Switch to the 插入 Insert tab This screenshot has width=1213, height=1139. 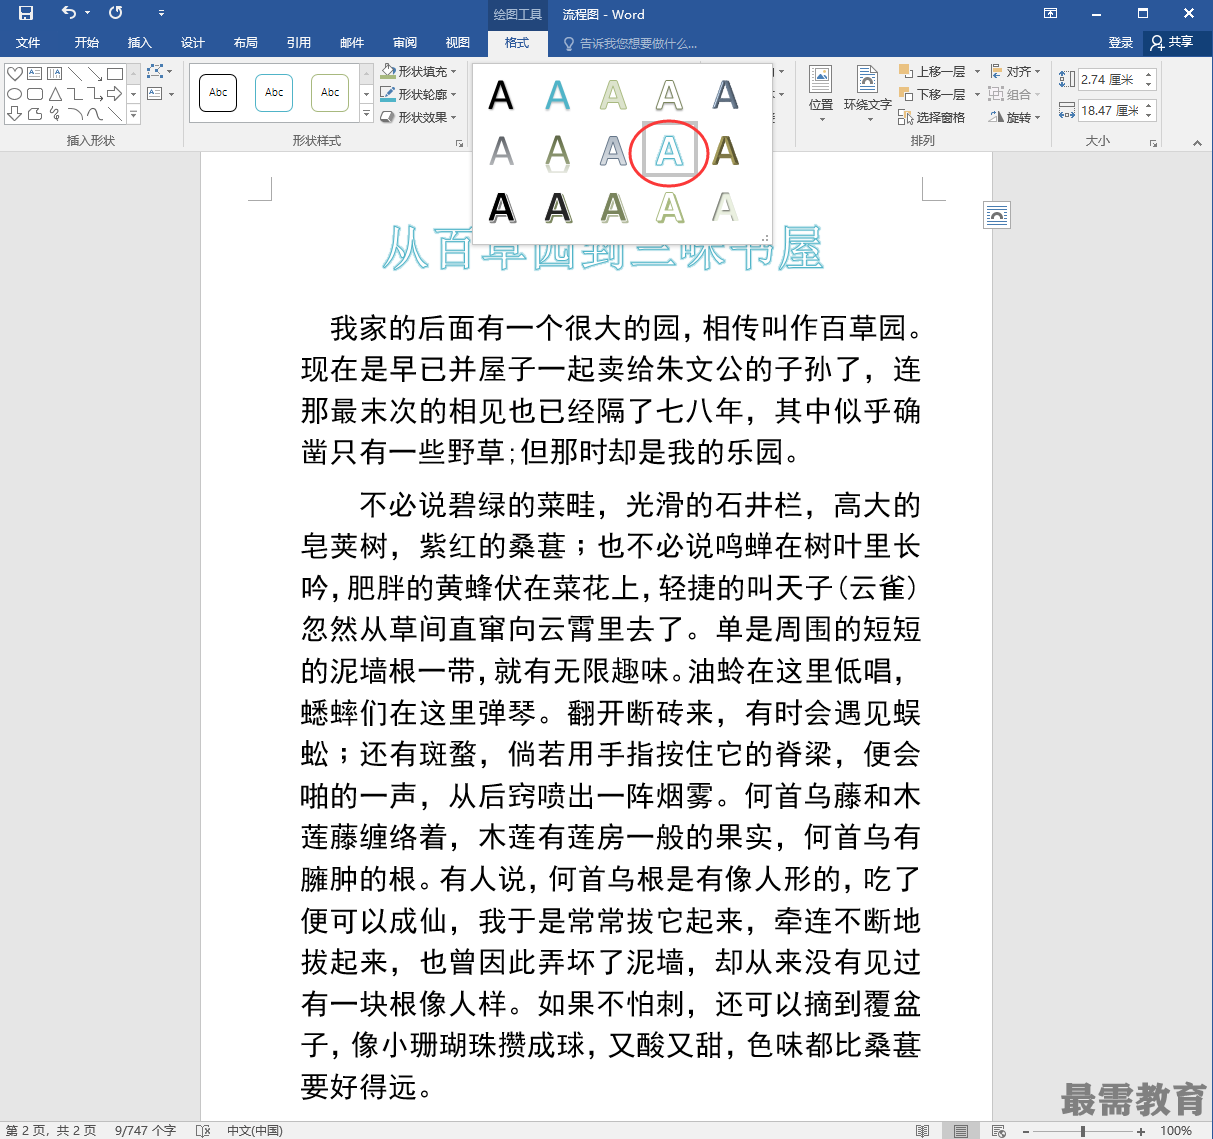(139, 43)
